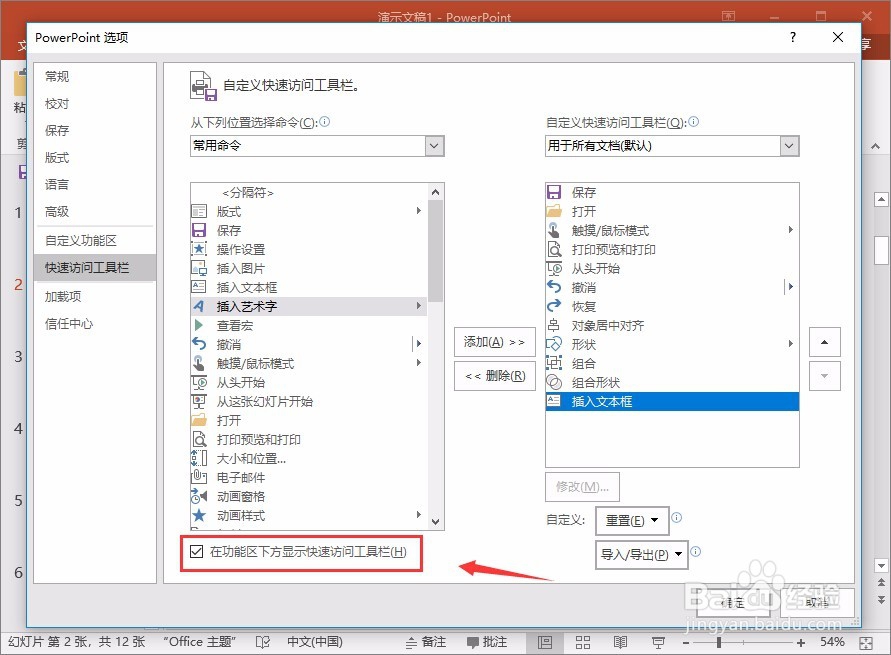Click the move up arrow button
The image size is (891, 655).
pos(825,342)
